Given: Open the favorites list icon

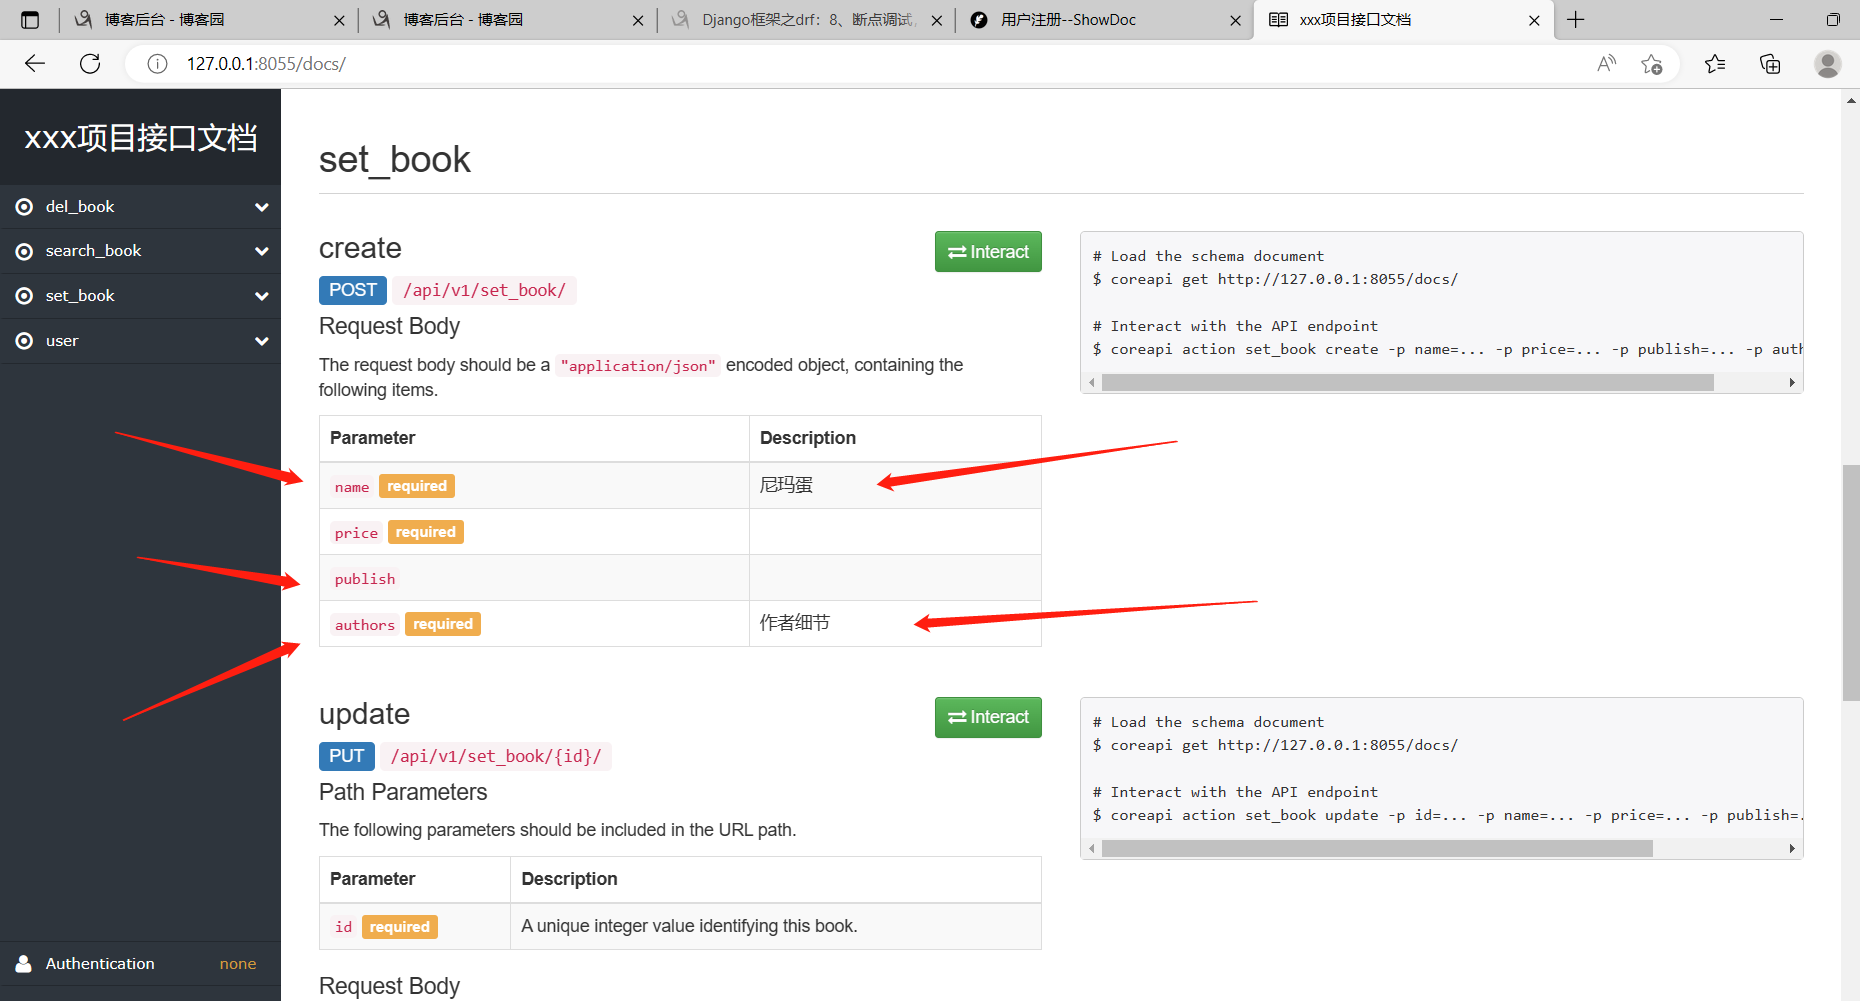Looking at the screenshot, I should click(1715, 64).
